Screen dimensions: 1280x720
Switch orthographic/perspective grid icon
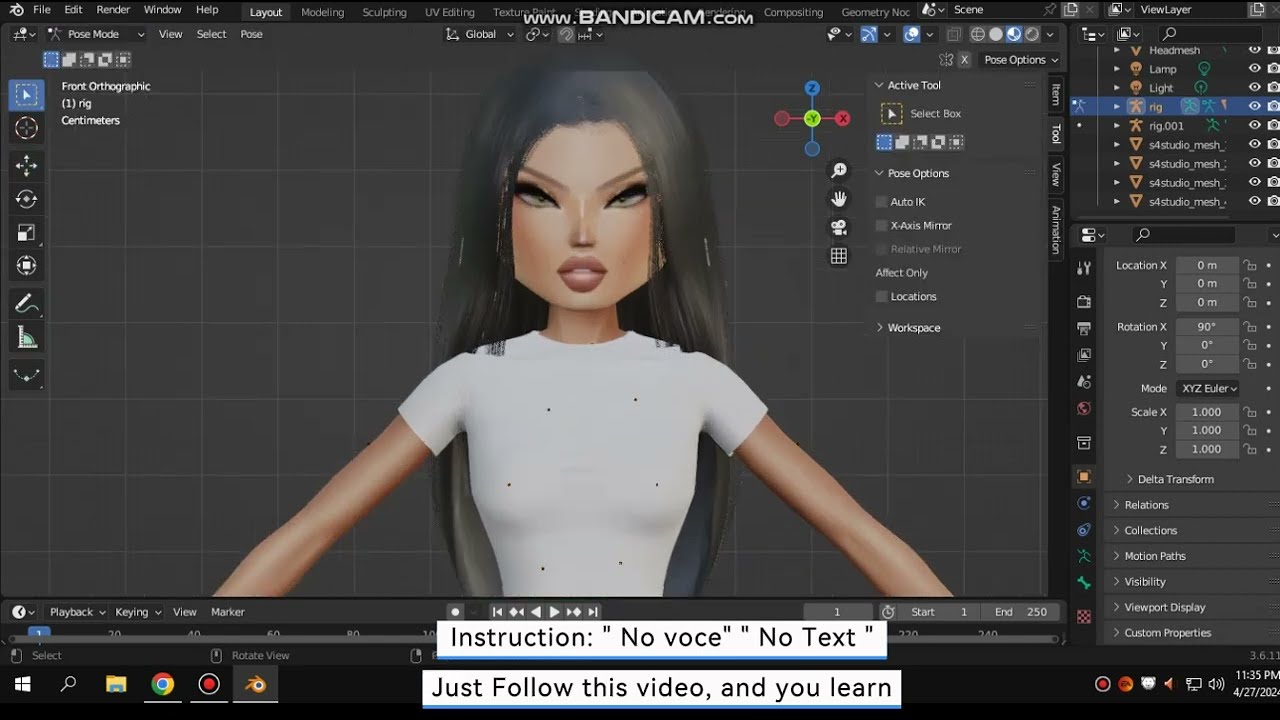pos(839,256)
